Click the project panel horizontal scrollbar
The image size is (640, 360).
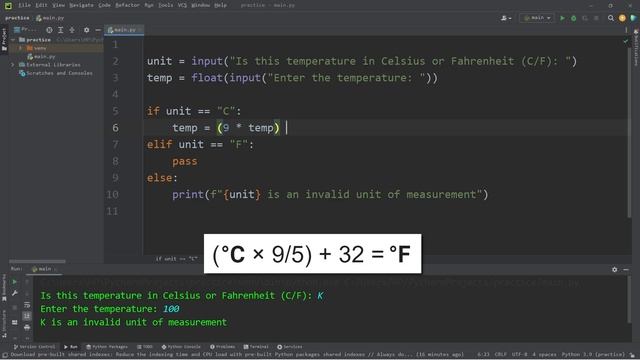pos(37,261)
